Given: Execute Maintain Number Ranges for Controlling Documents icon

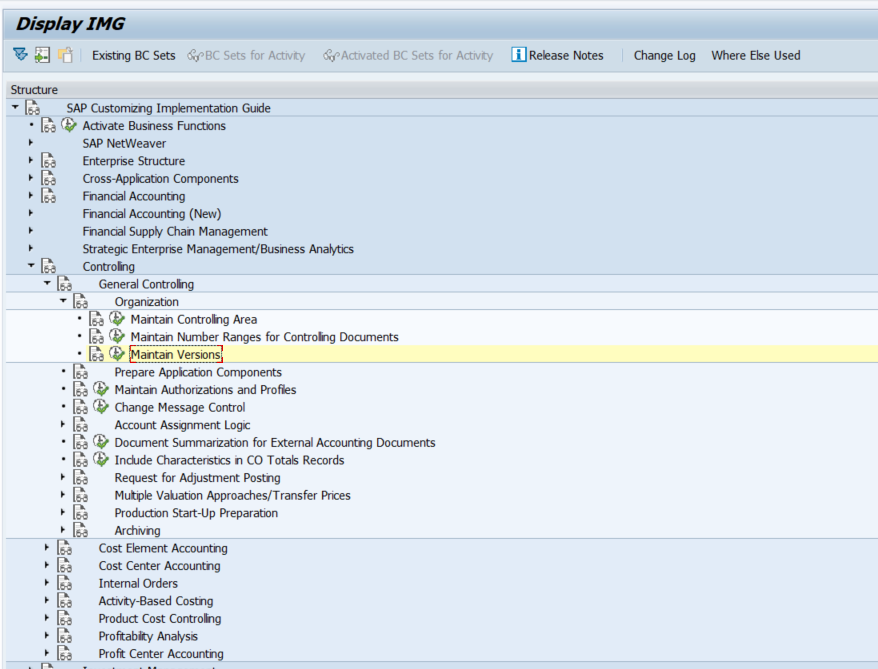Looking at the screenshot, I should tap(117, 336).
